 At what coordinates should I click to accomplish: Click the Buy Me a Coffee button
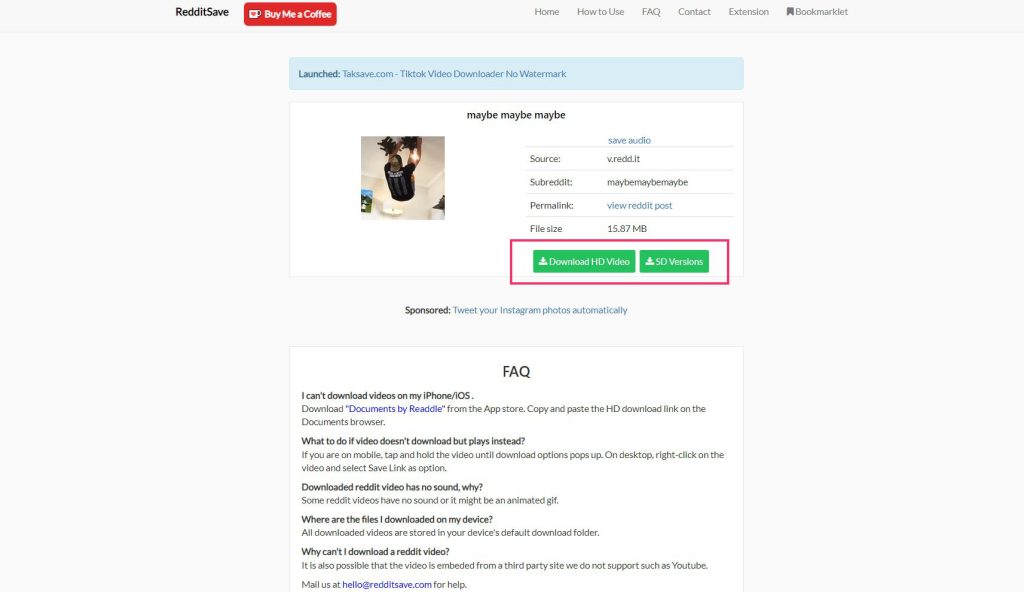pyautogui.click(x=290, y=14)
